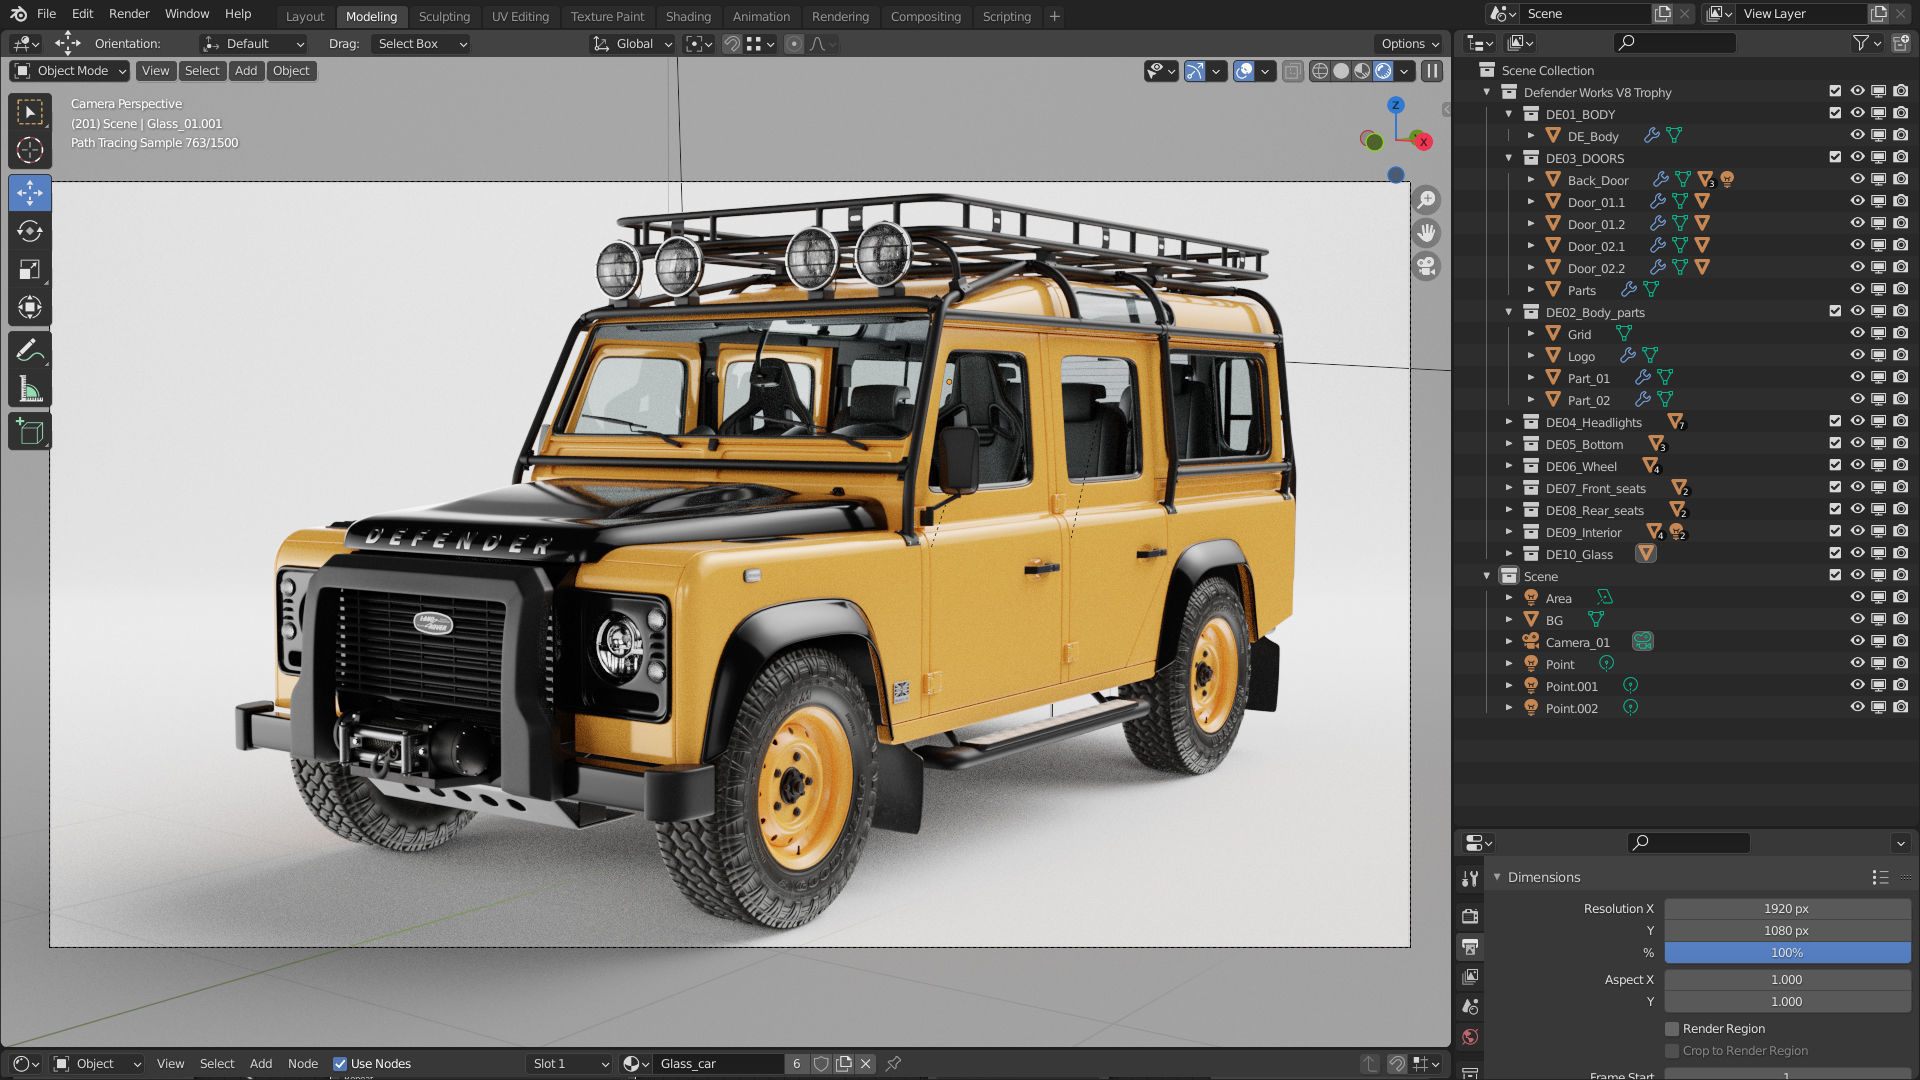
Task: Open the Output properties tab
Action: tap(1470, 946)
